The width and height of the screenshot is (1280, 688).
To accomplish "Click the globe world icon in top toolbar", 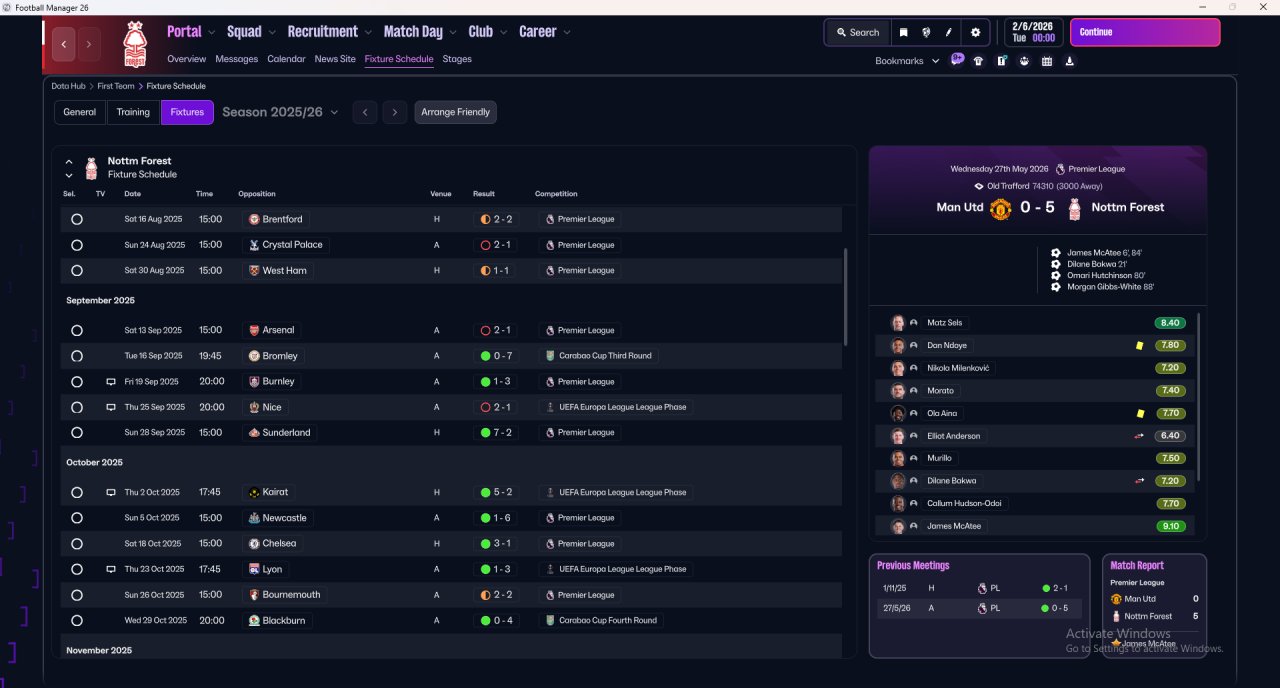I will [x=926, y=32].
